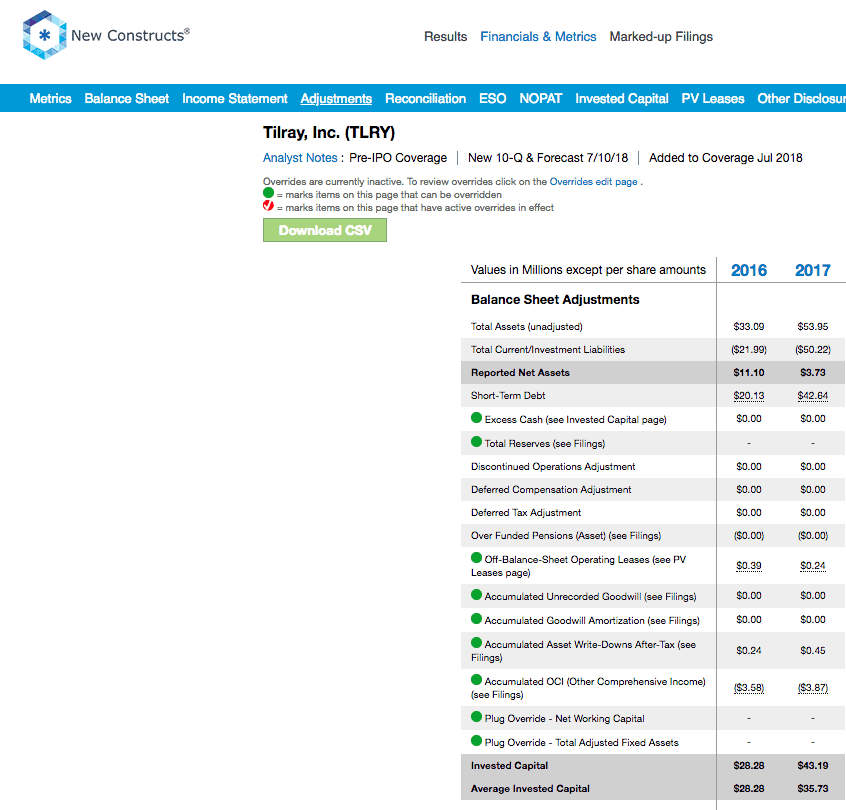Open the ESO tab
The image size is (846, 810).
493,99
